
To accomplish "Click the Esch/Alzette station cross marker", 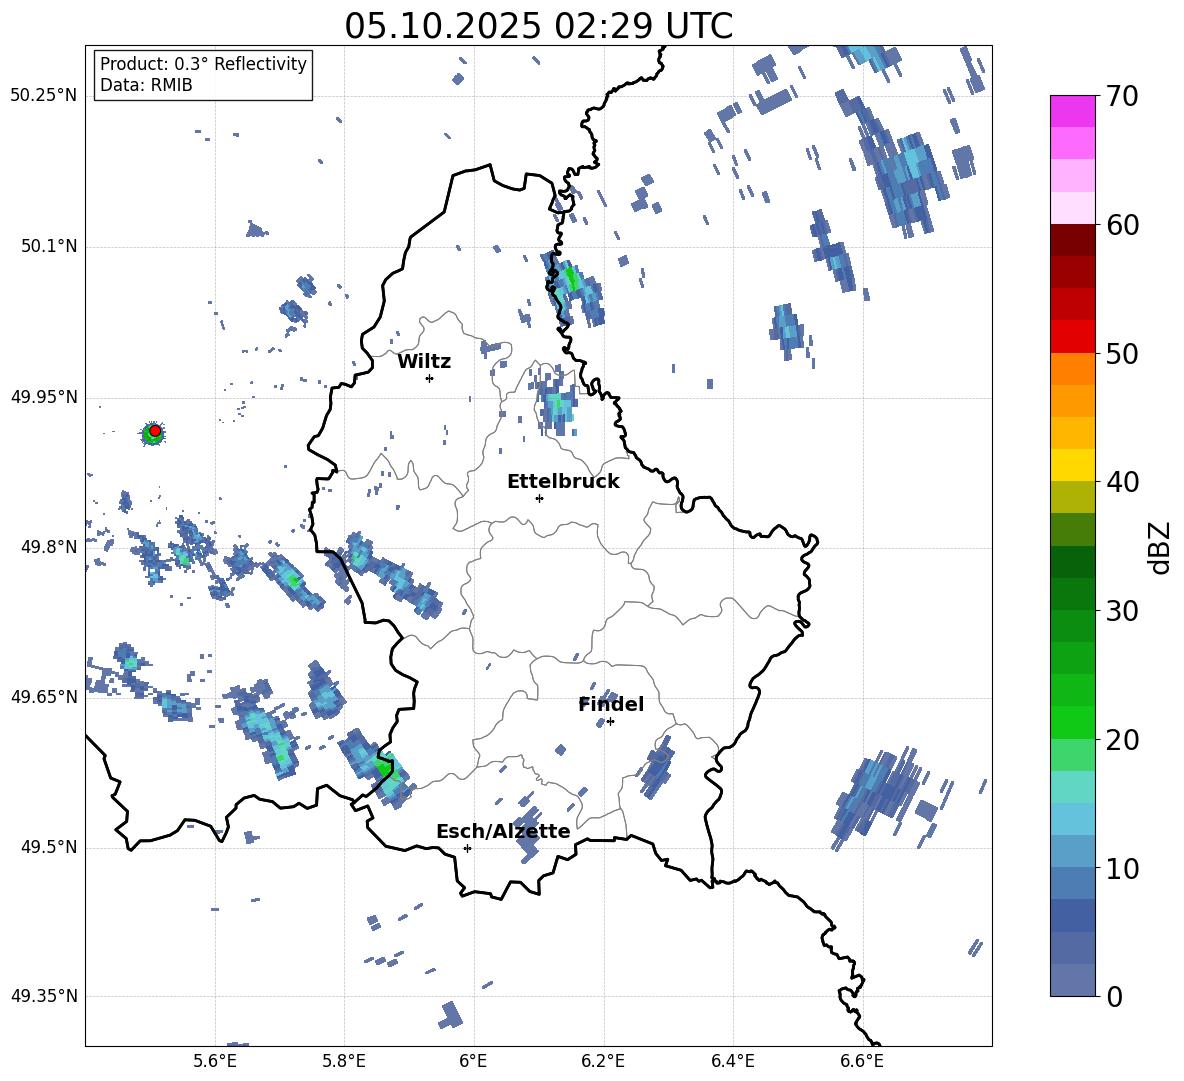I will [x=467, y=848].
